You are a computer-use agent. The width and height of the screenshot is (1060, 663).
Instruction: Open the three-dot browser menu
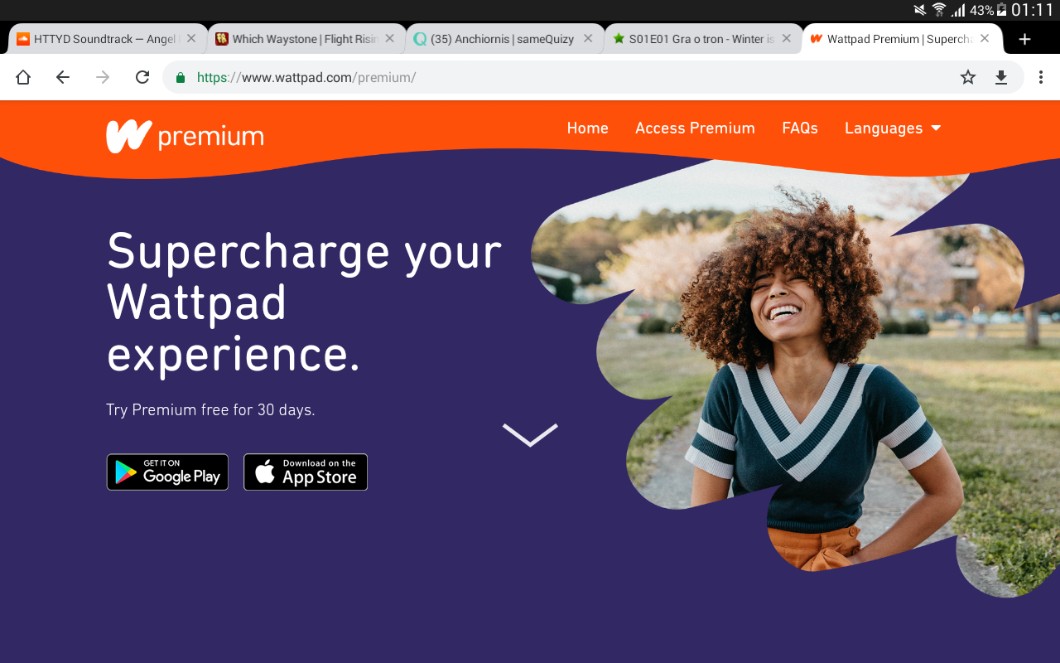[1040, 77]
